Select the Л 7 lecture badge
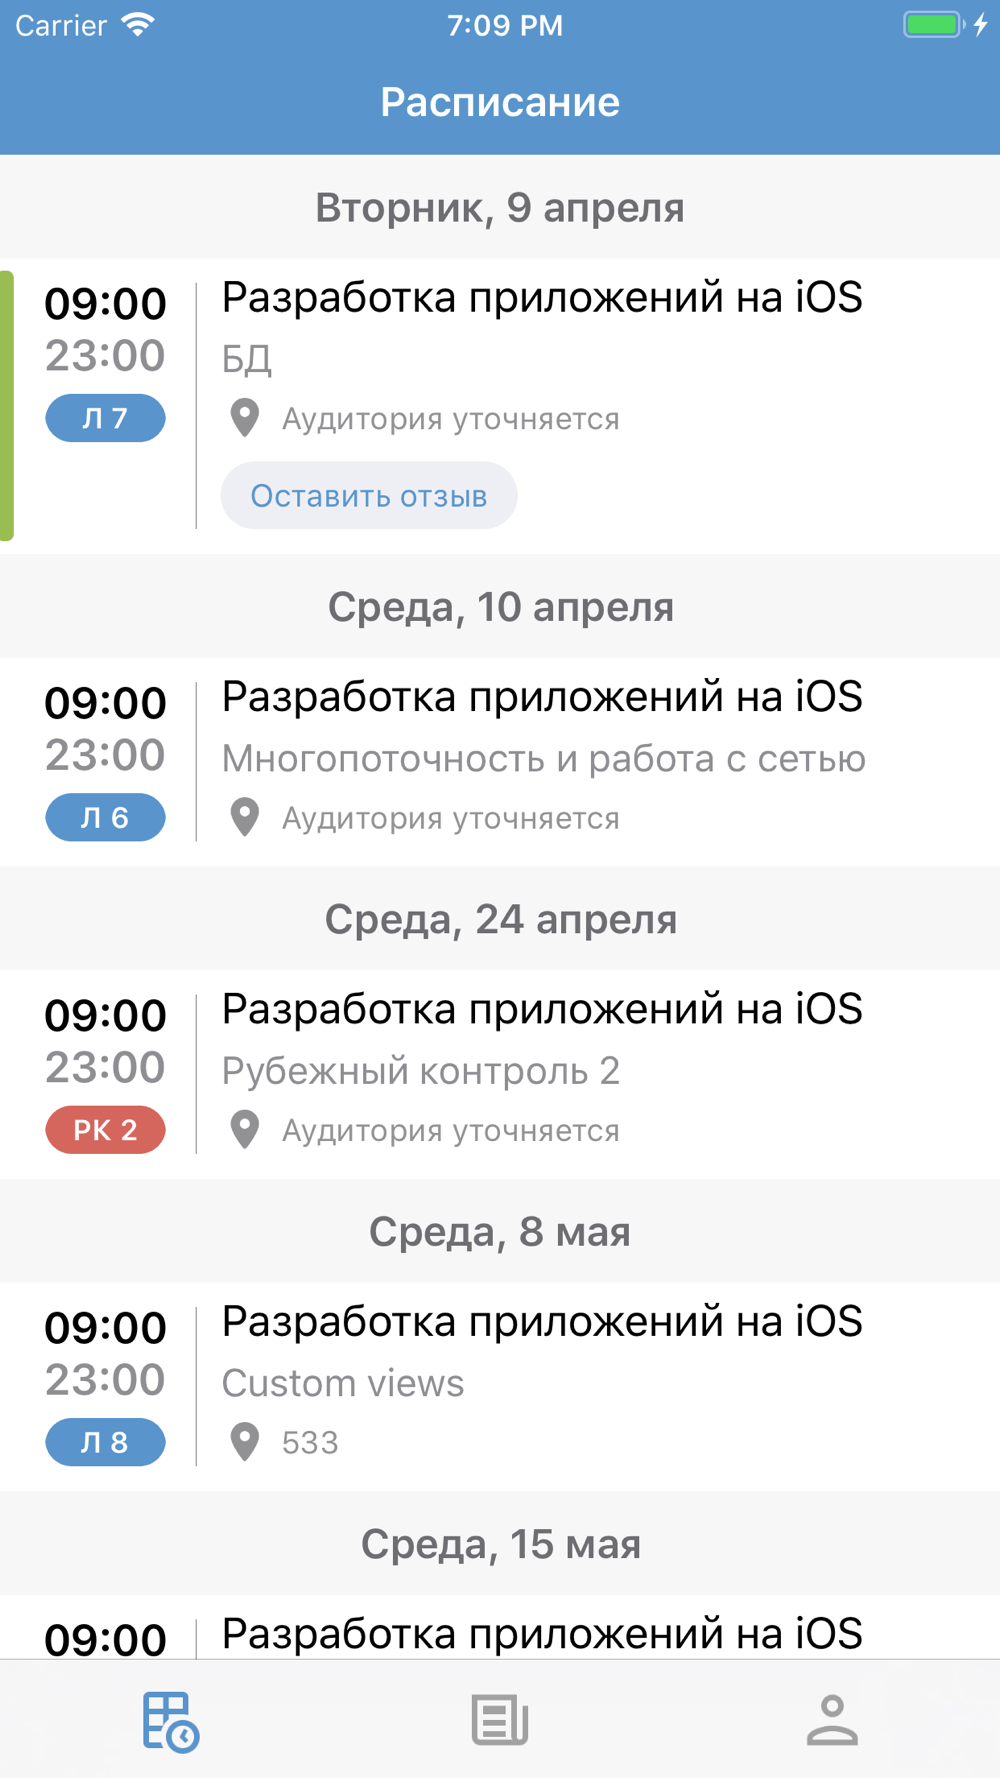1000x1778 pixels. [105, 418]
